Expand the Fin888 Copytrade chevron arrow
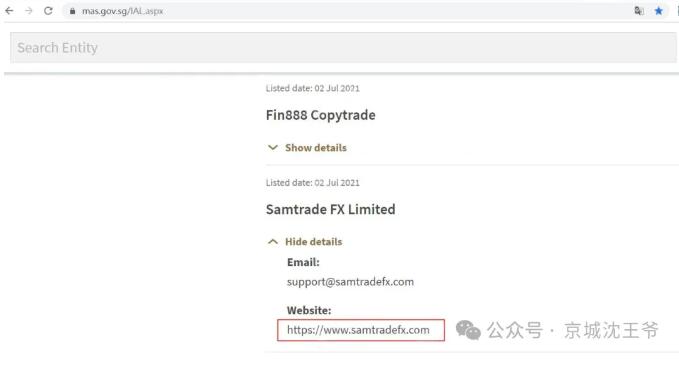Viewport: 679px width, 371px height. [273, 148]
